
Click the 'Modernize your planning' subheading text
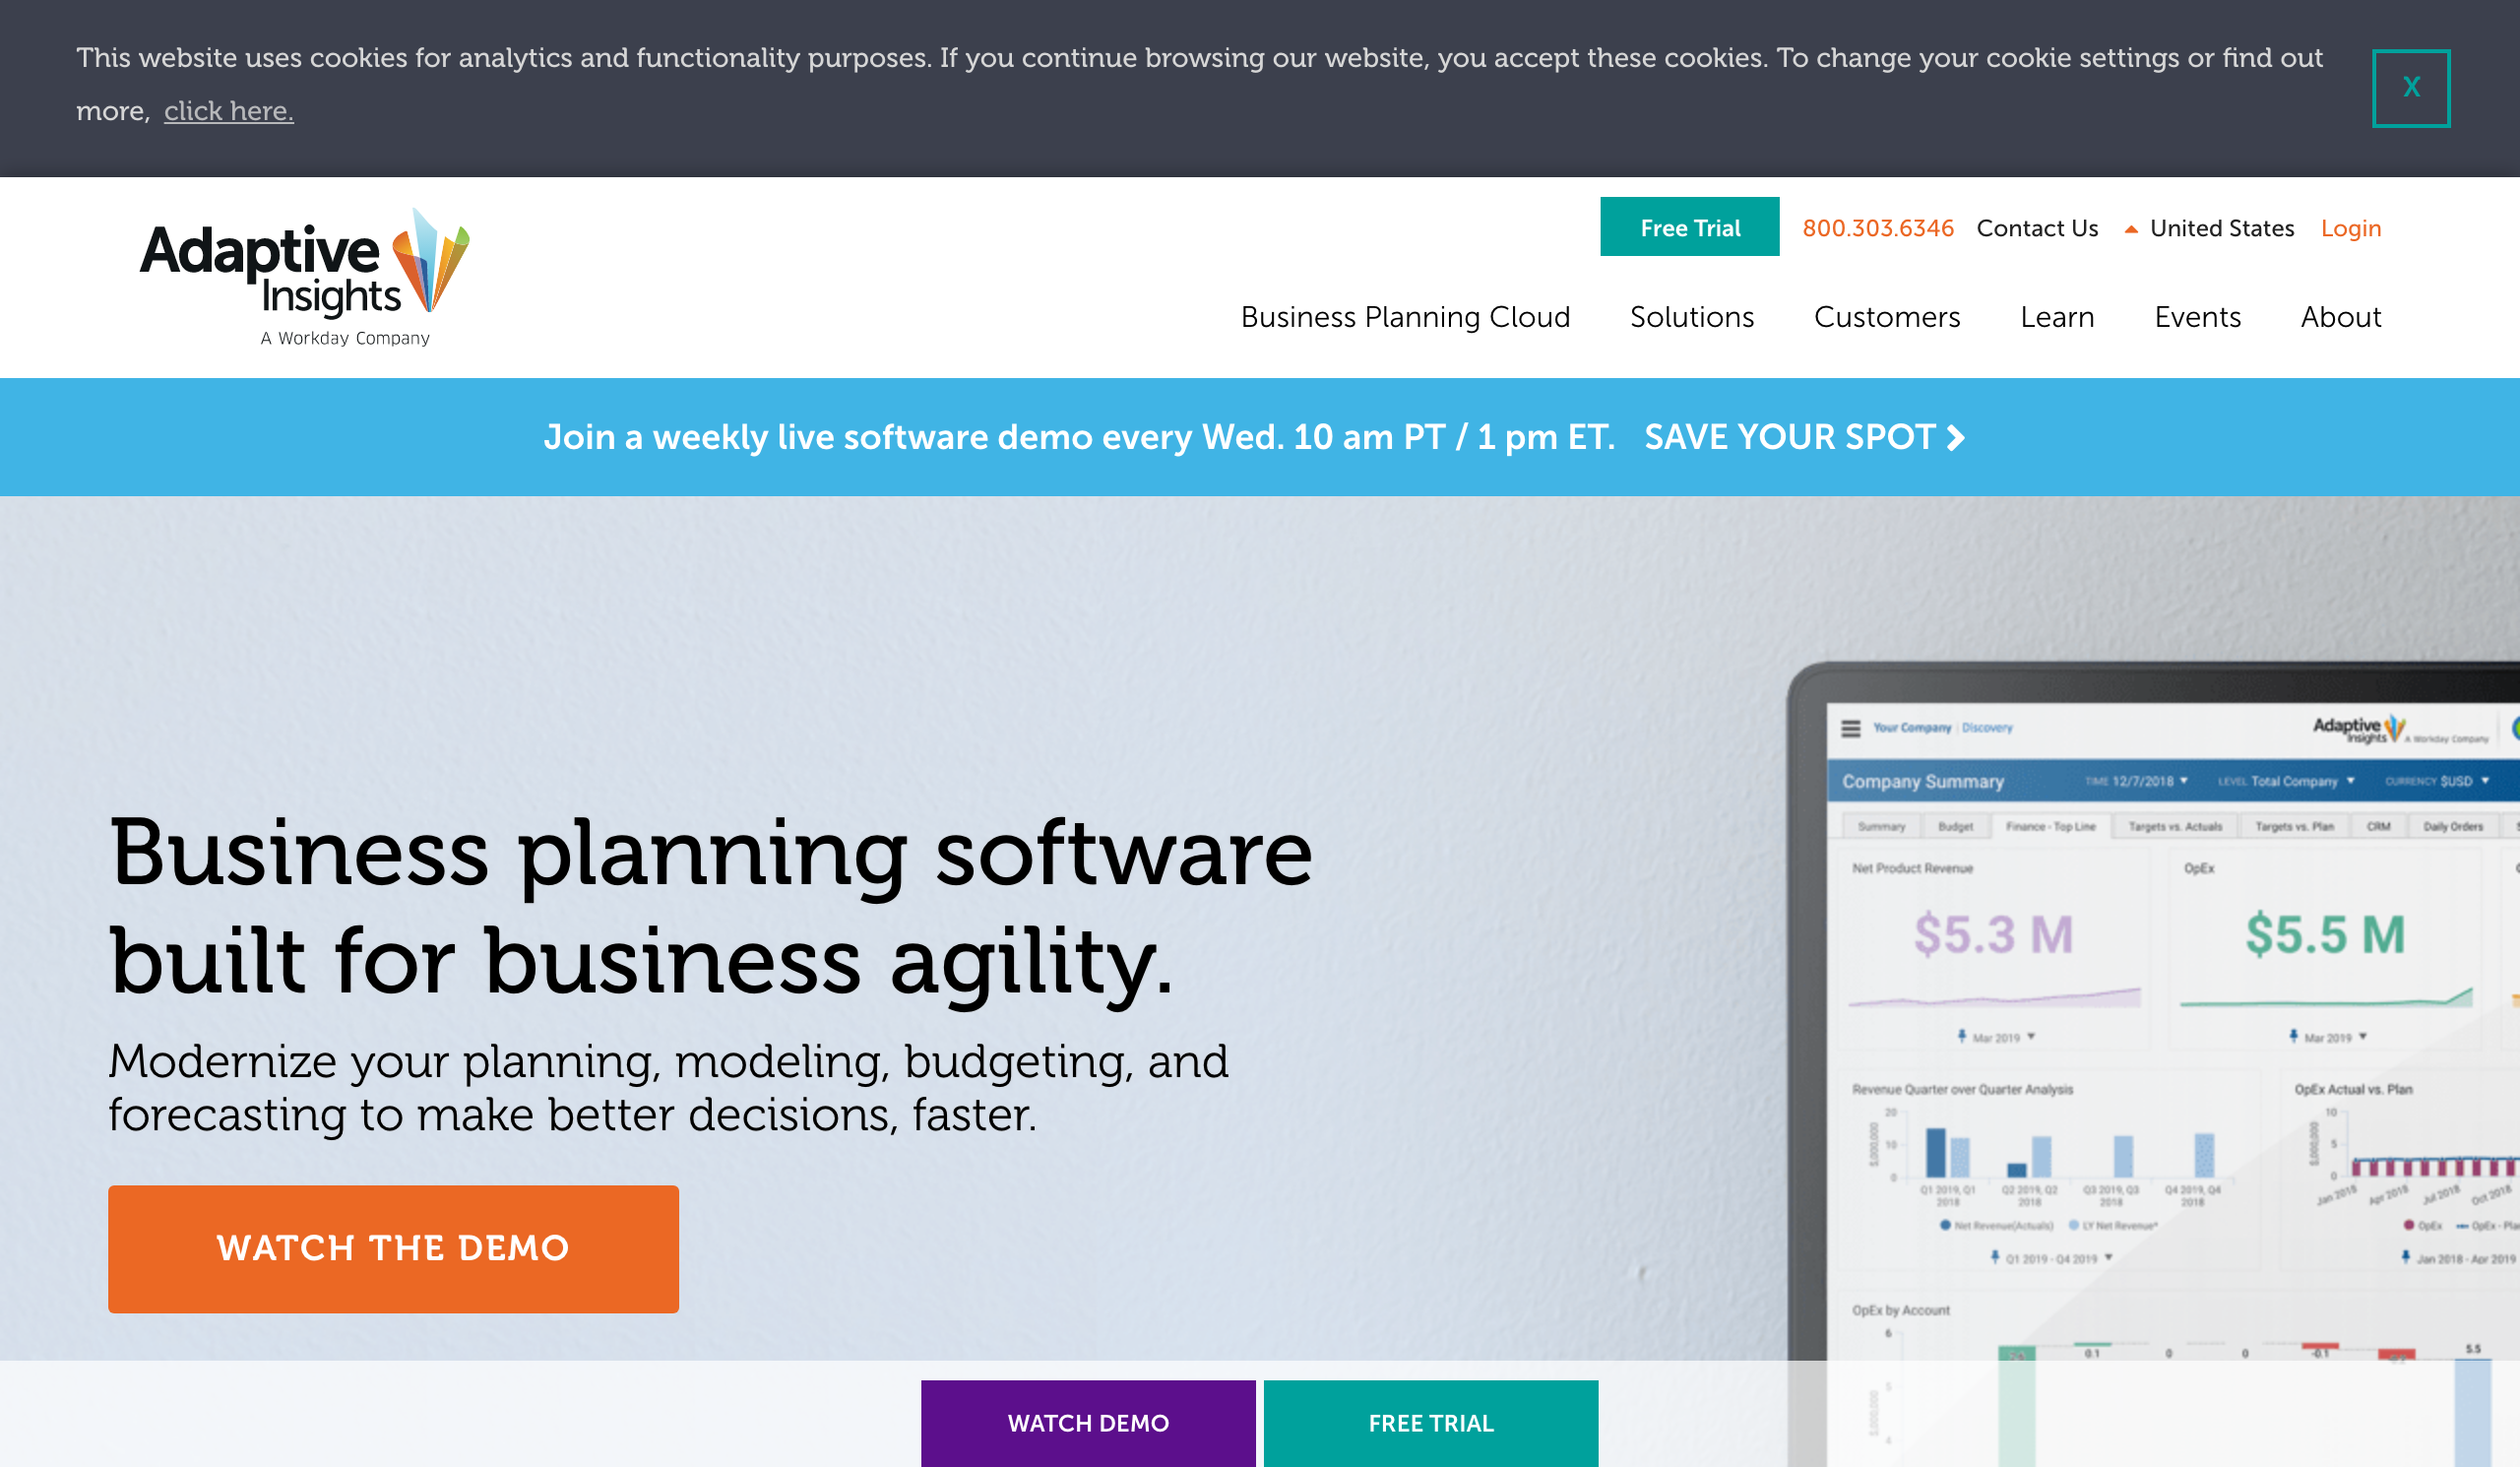[x=668, y=1088]
